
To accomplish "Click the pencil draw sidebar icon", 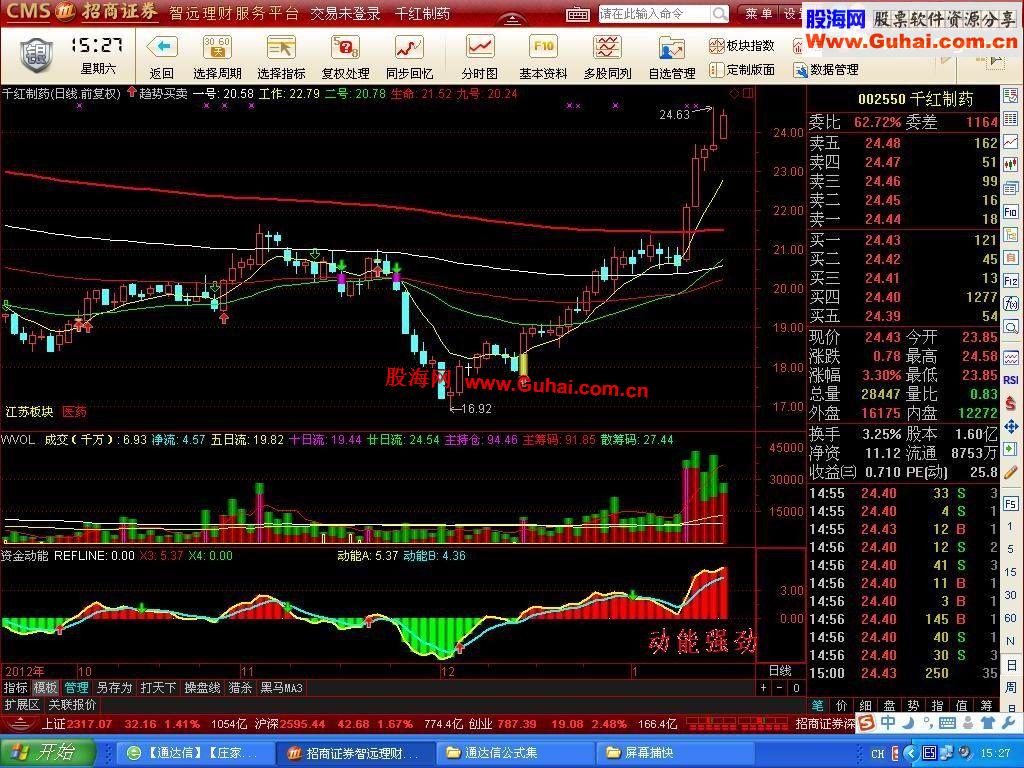I will point(1010,472).
